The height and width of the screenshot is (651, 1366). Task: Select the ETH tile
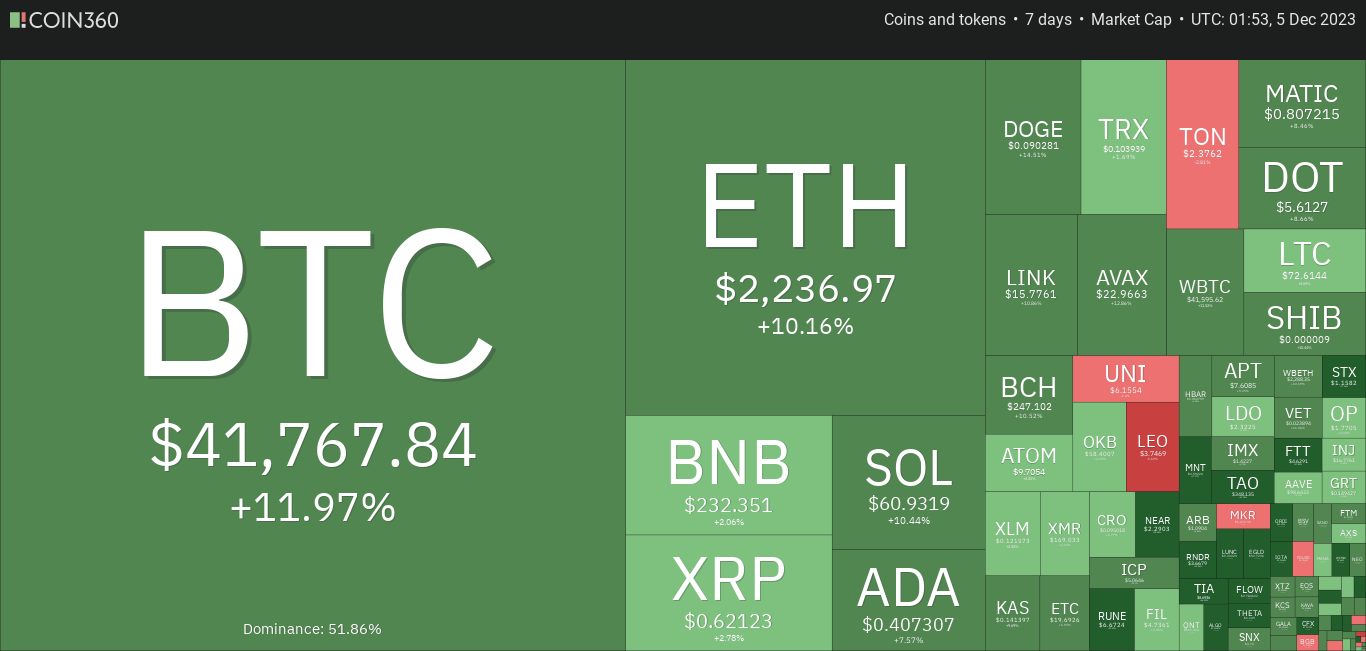tap(805, 237)
